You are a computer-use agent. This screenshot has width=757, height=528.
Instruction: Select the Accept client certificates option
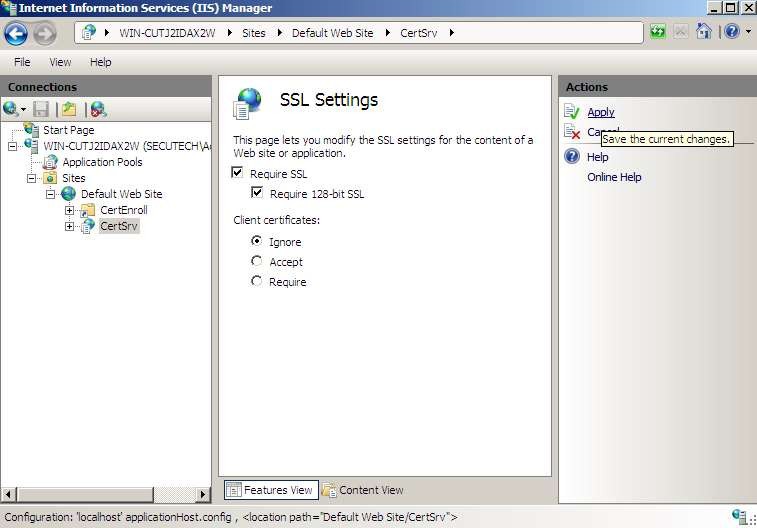pyautogui.click(x=256, y=261)
